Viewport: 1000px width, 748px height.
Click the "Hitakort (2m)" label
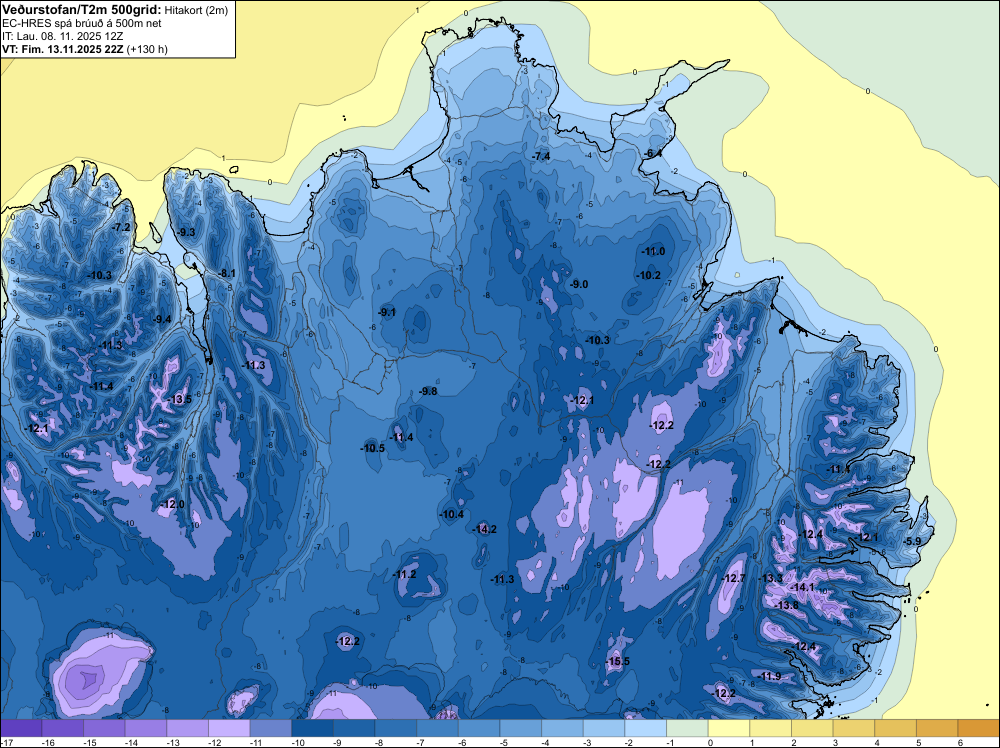click(196, 10)
